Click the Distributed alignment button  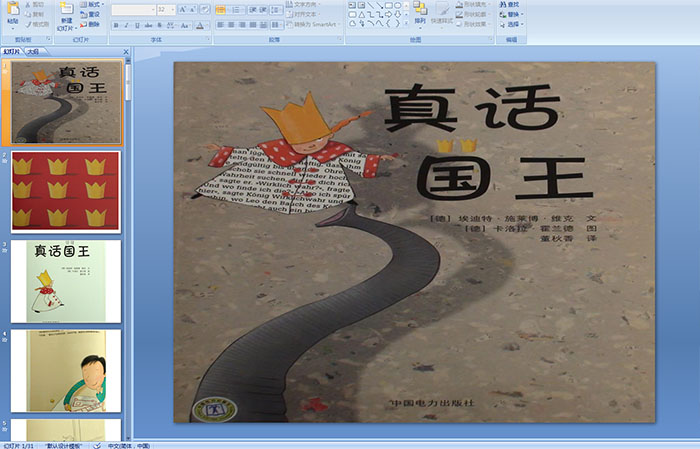tap(263, 25)
